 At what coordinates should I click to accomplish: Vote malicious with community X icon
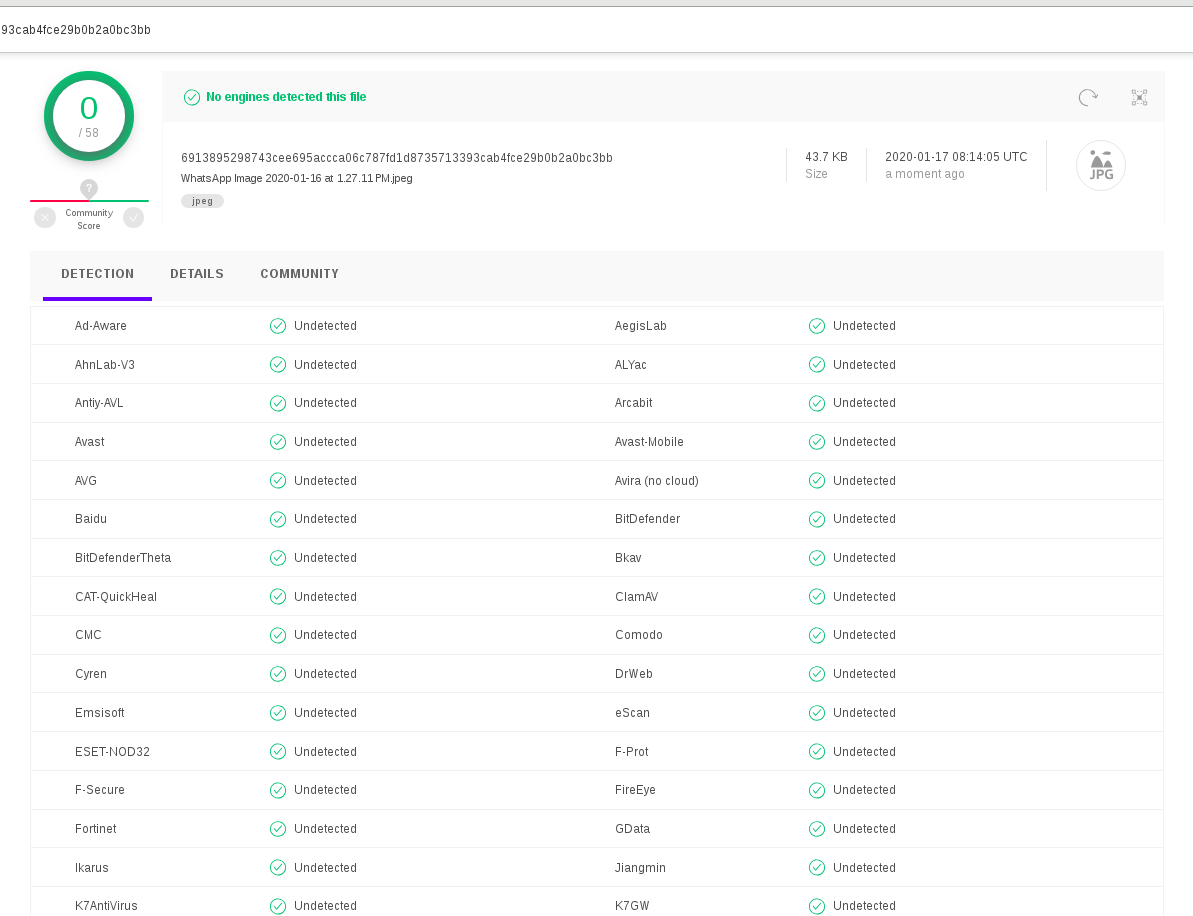click(45, 218)
